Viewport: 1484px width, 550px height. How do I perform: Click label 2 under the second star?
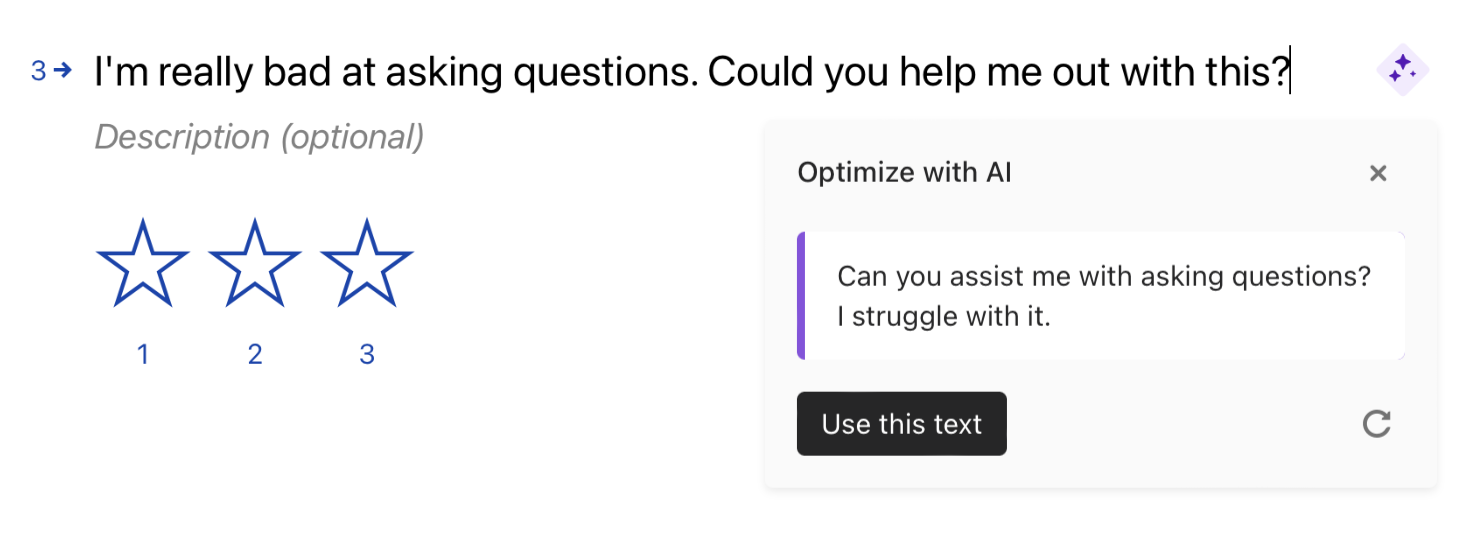coord(255,354)
